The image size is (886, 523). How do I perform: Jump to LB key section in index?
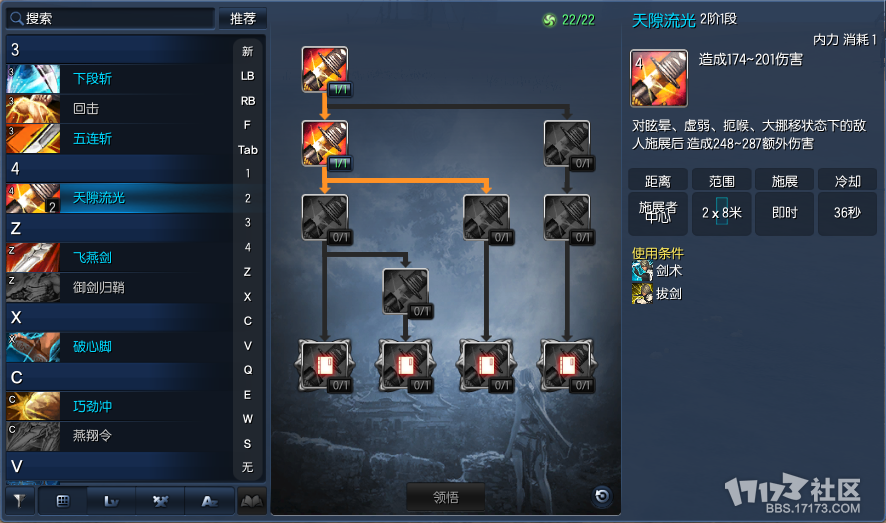[247, 76]
